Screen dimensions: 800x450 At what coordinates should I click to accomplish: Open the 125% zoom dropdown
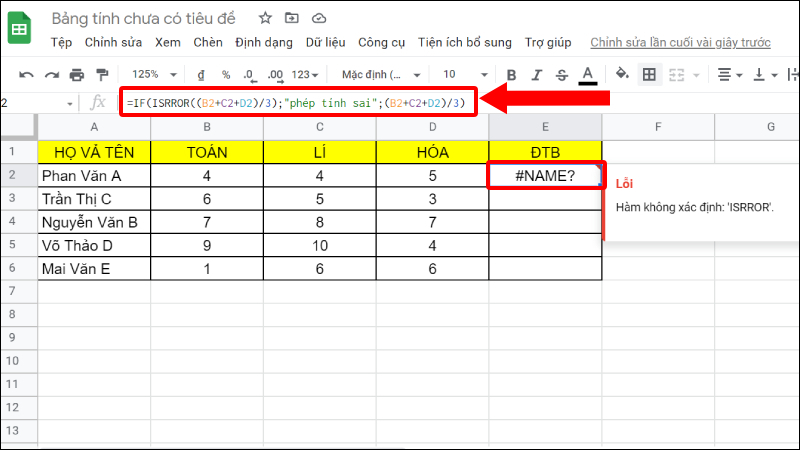pos(153,75)
